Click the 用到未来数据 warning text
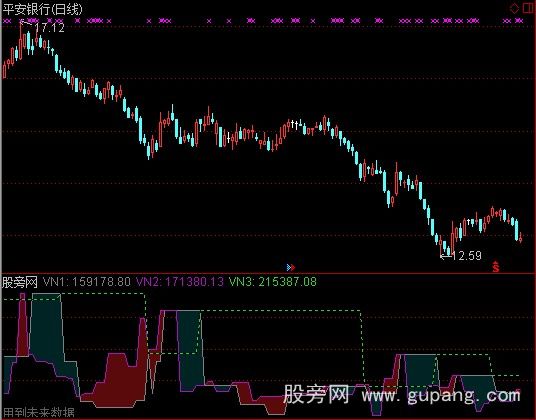The width and height of the screenshot is (536, 420). click(x=38, y=413)
